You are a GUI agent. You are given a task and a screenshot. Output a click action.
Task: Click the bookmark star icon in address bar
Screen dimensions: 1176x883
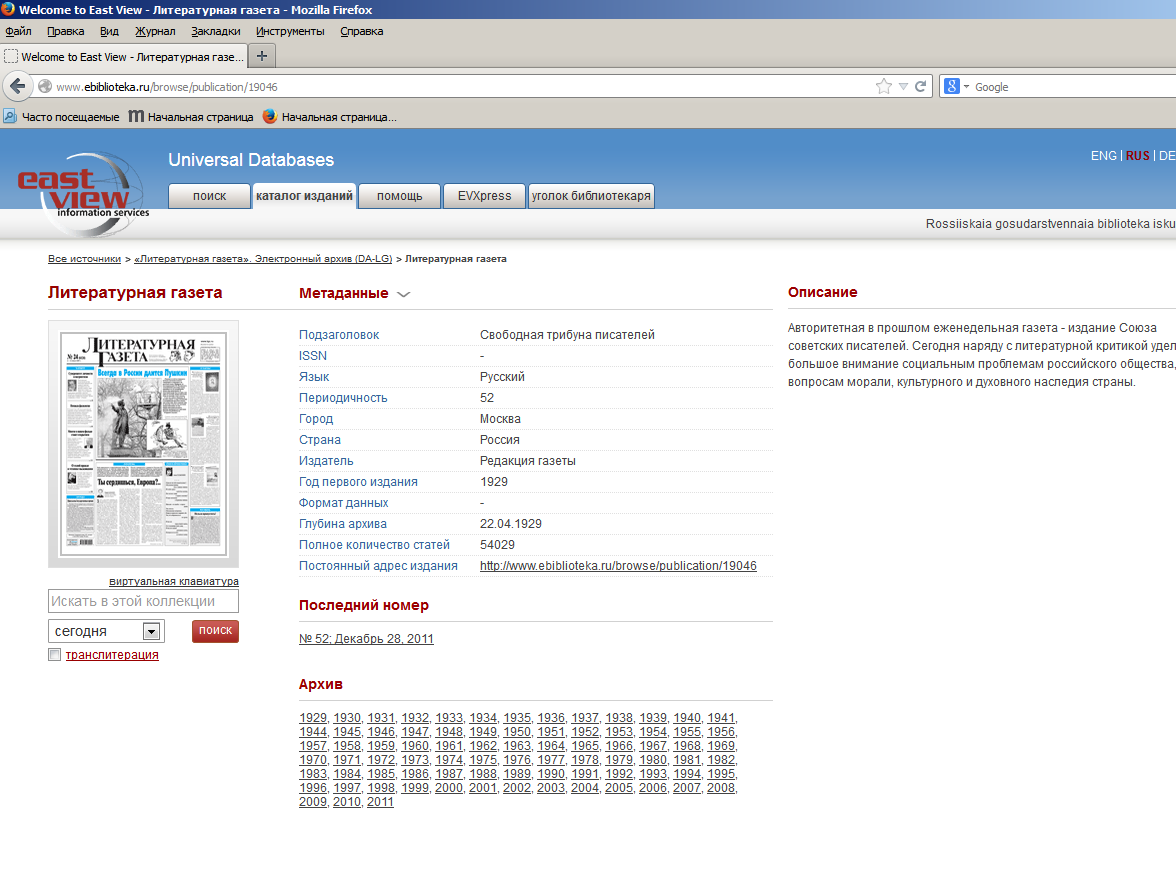[x=883, y=87]
